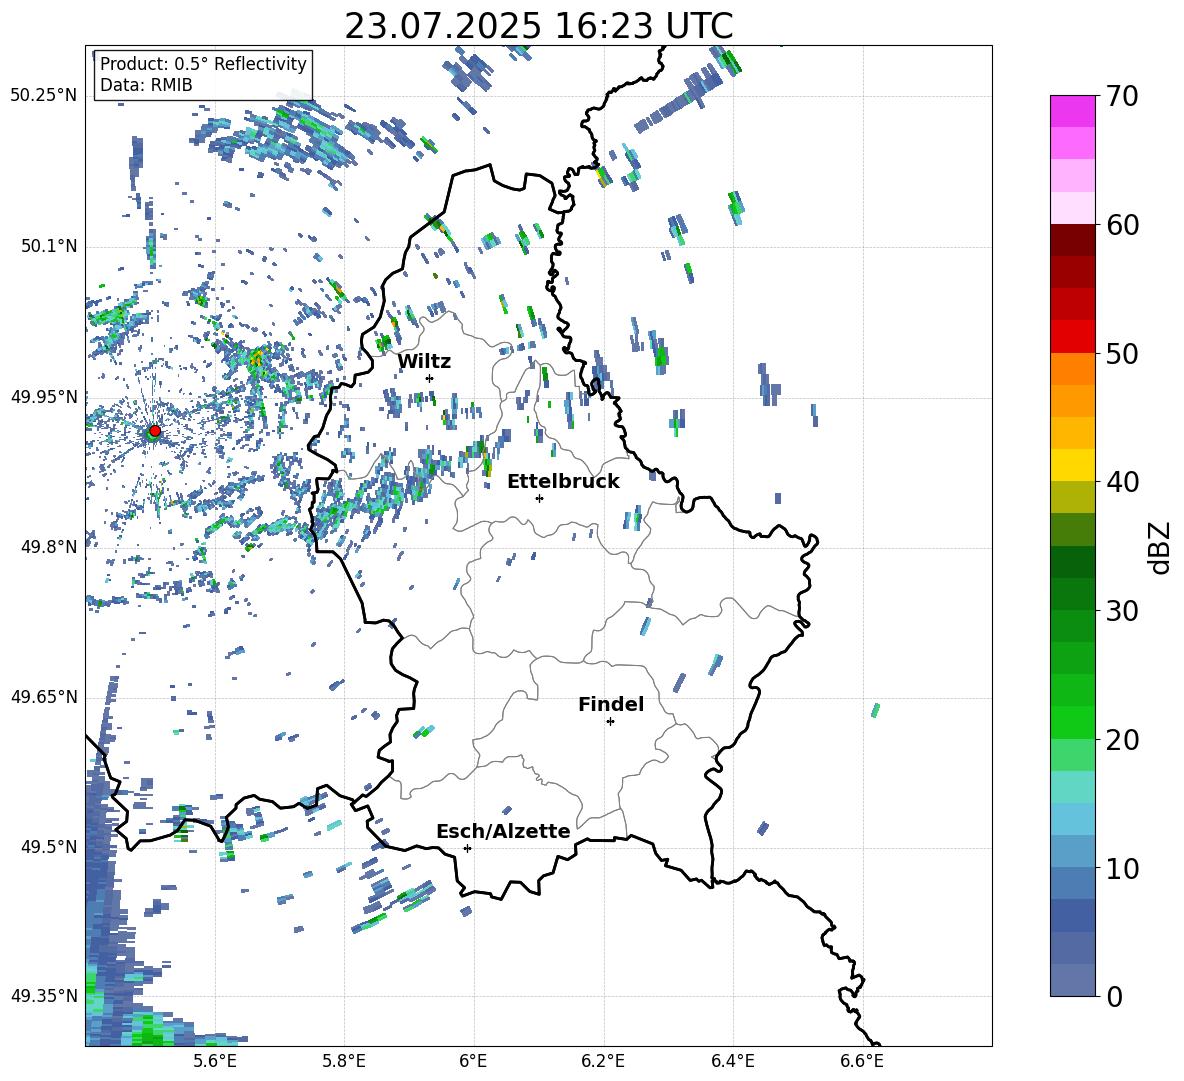The height and width of the screenshot is (1081, 1184).
Task: Click the longitude label 5.6°E
Action: tap(215, 1061)
